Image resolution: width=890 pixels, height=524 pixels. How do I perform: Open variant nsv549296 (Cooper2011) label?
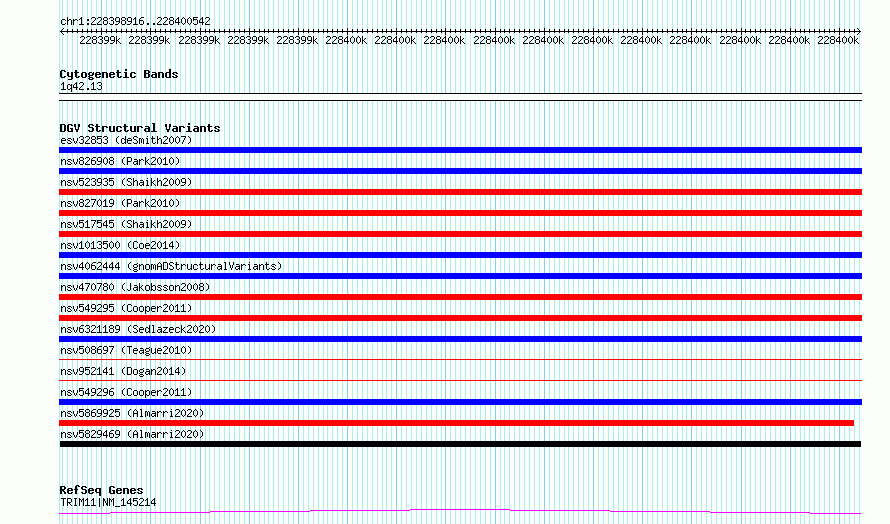pos(126,392)
